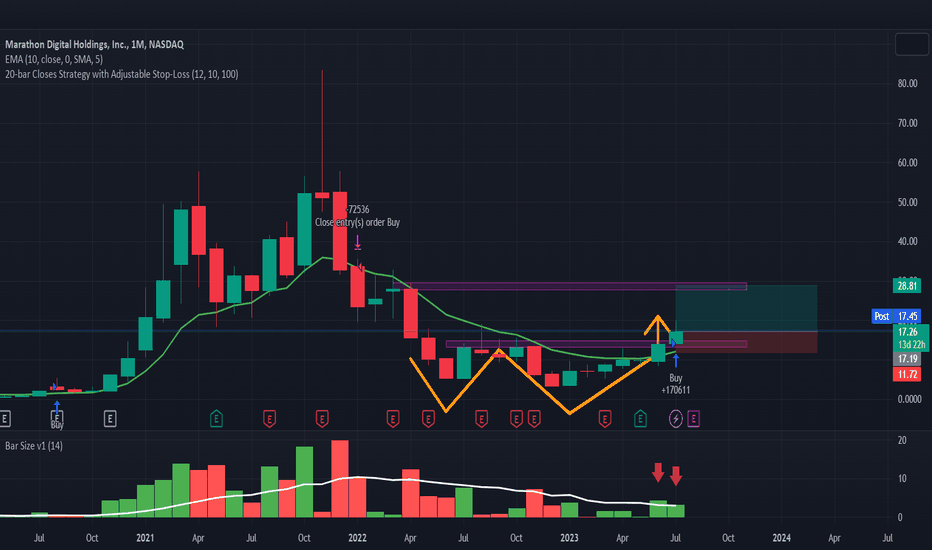Image resolution: width=932 pixels, height=550 pixels.
Task: Click the -72536 trade result label
Action: pos(358,209)
